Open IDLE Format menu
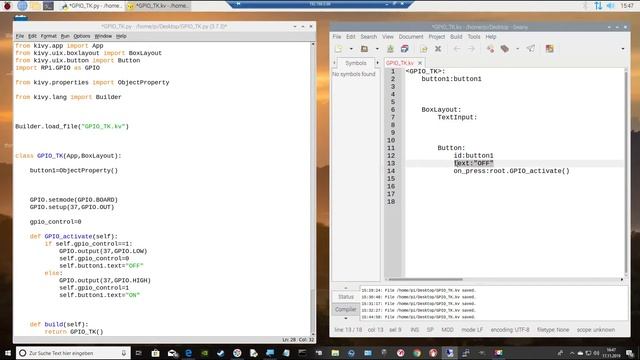Screen dimensions: 640x360 [49, 36]
